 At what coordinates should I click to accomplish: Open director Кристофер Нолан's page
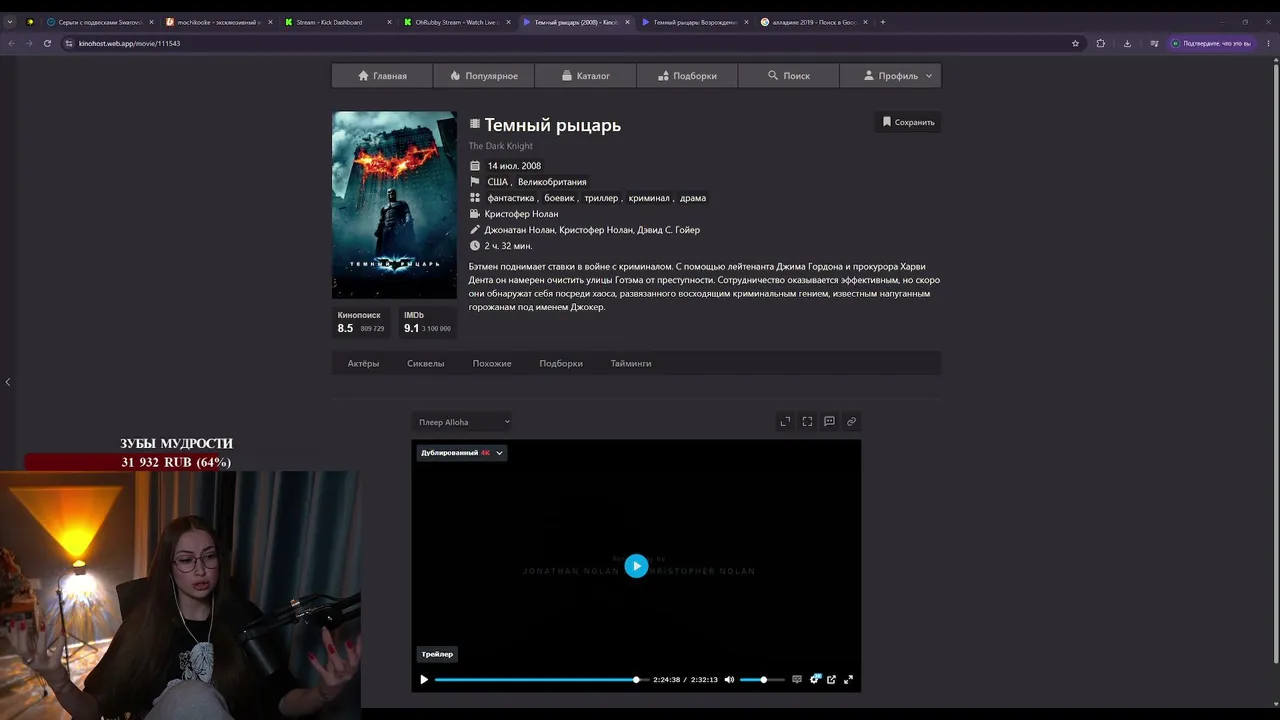[x=521, y=214]
